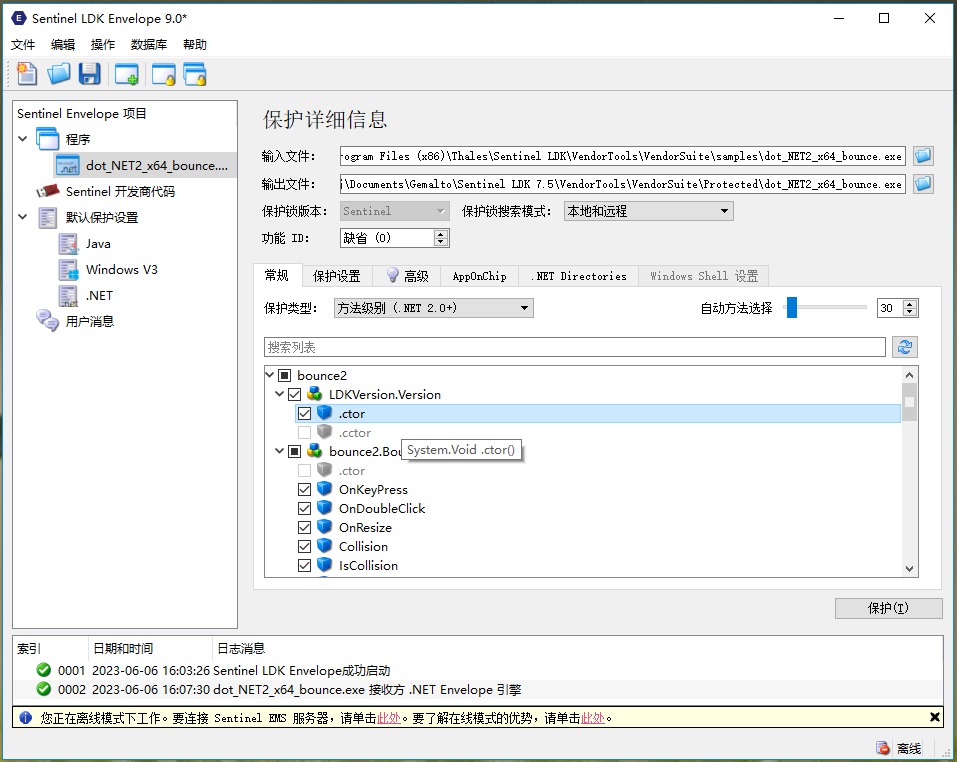Image resolution: width=957 pixels, height=762 pixels.
Task: Uncheck the IsCollision method checkbox
Action: (305, 566)
